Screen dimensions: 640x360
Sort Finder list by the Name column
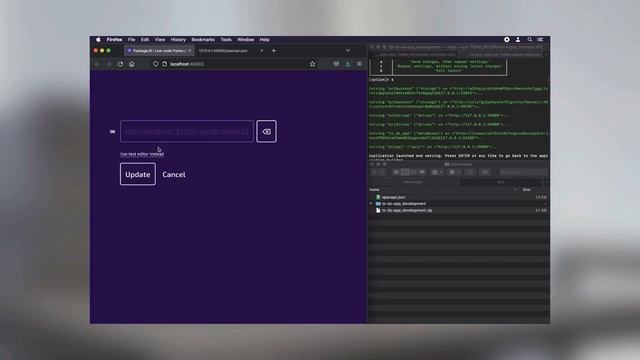click(x=374, y=190)
